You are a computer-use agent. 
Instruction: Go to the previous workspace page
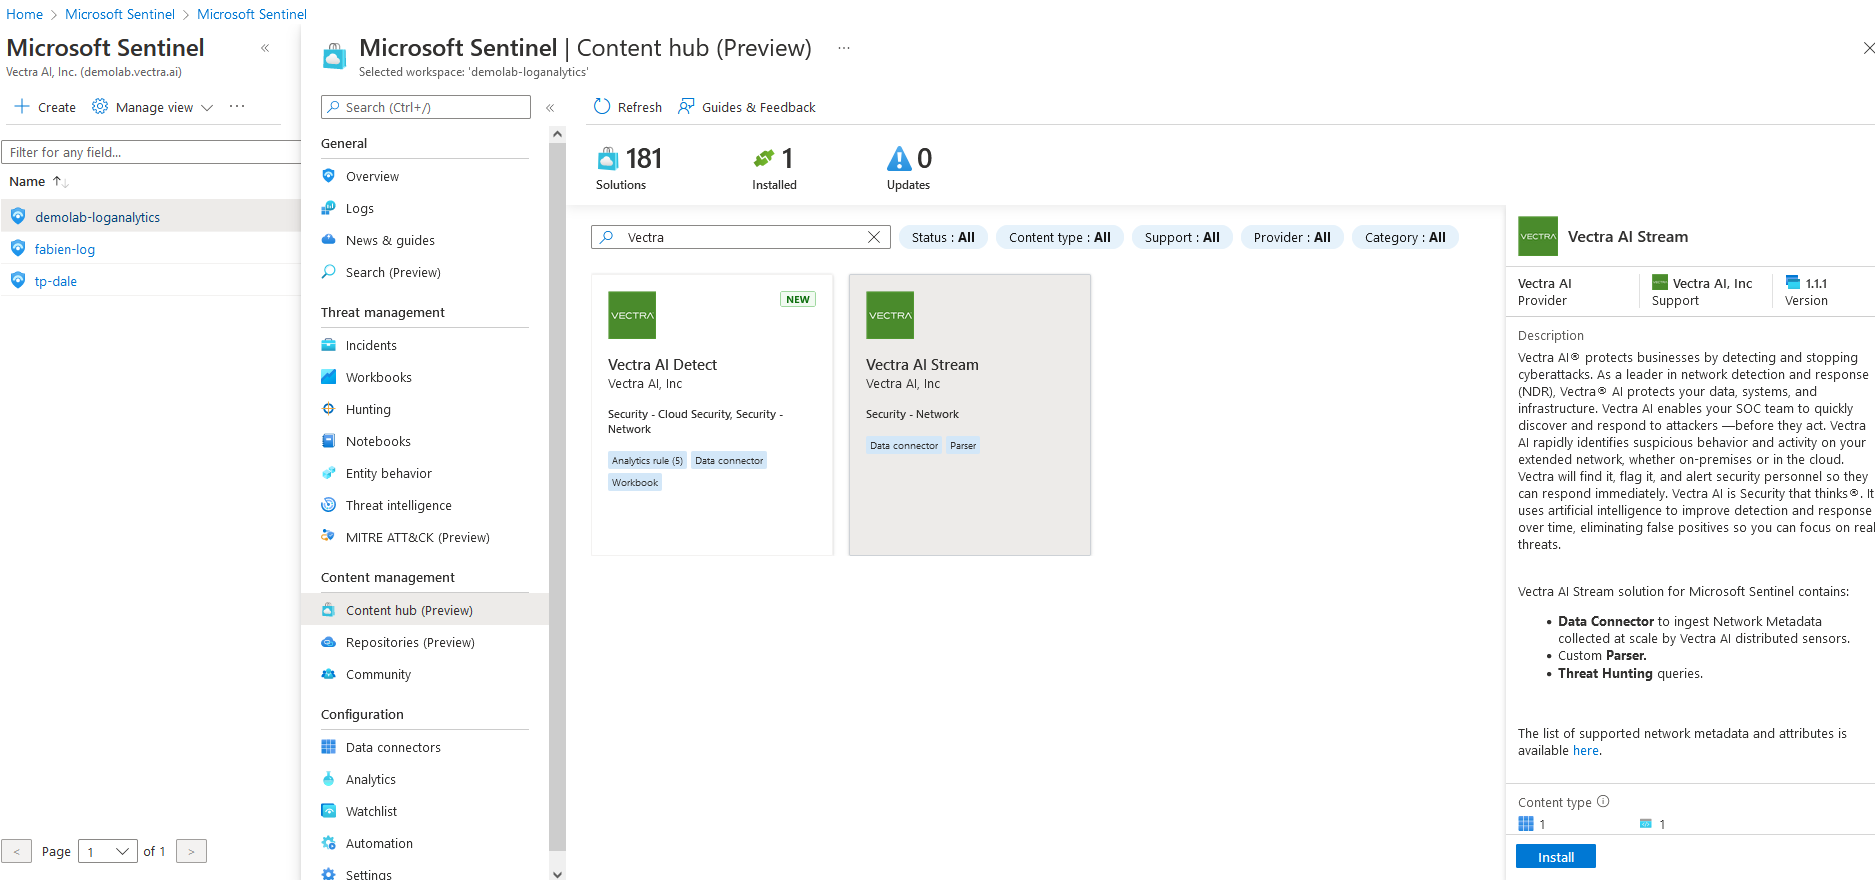coord(16,851)
